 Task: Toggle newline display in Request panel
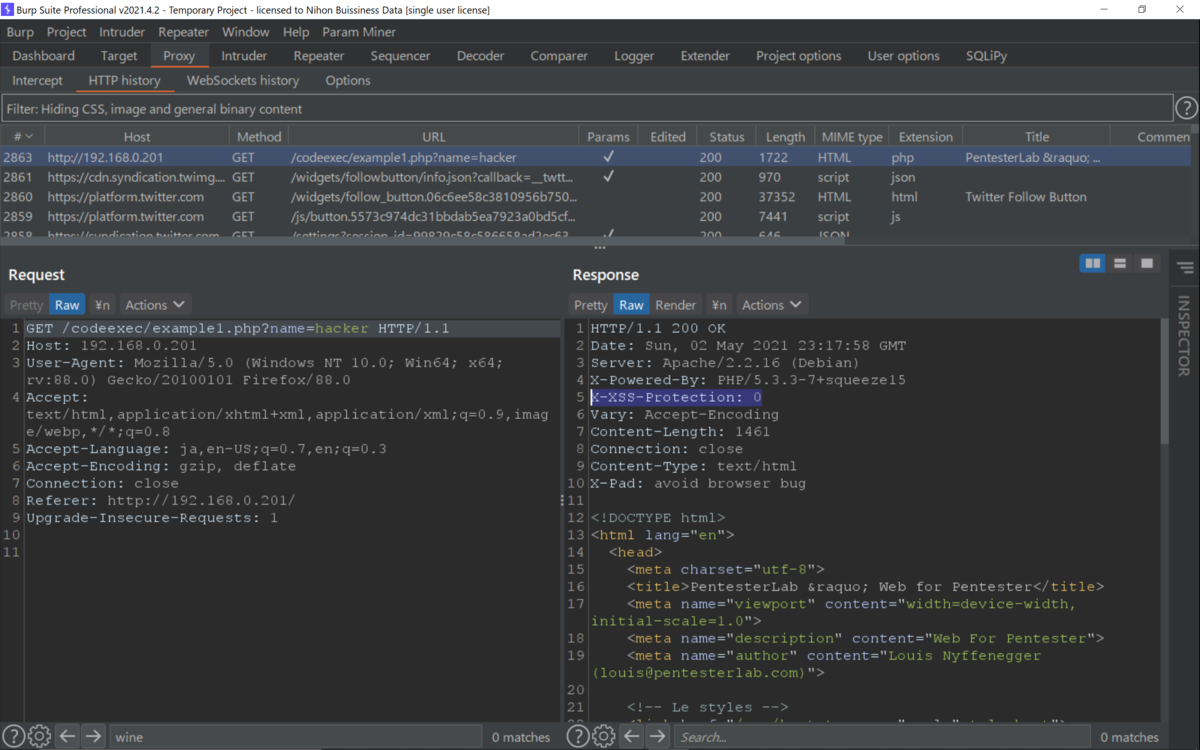[102, 305]
